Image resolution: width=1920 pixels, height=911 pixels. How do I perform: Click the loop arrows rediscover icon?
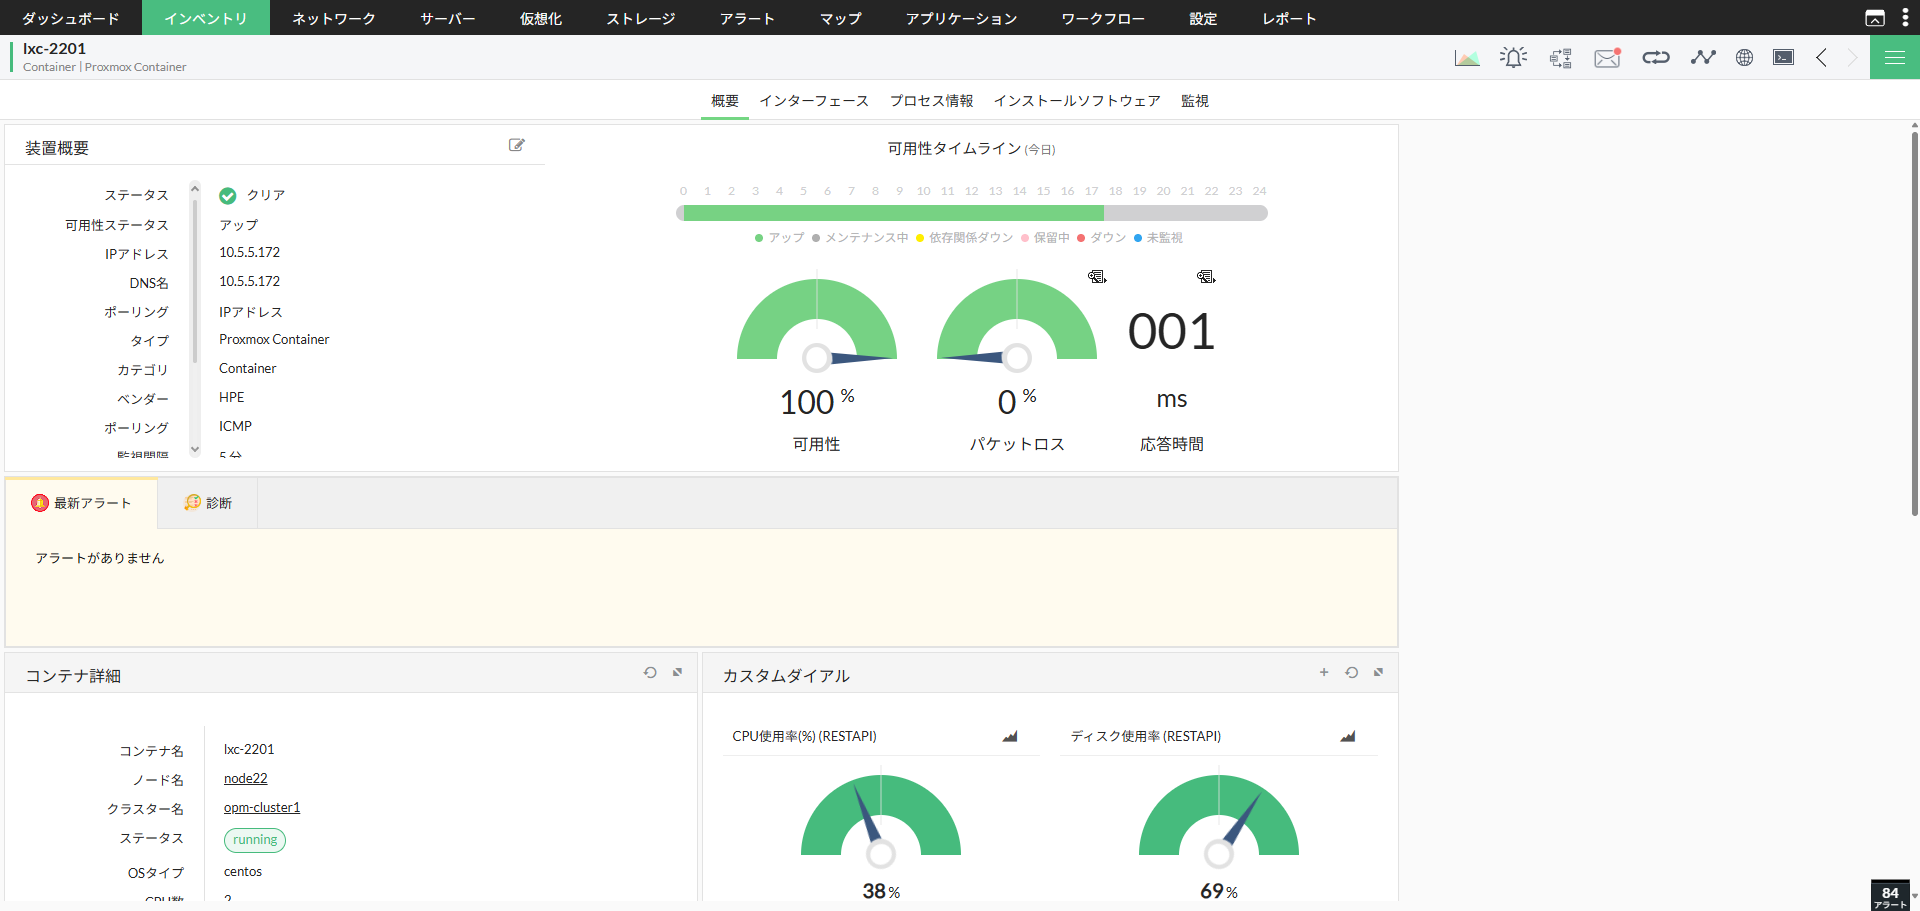click(1656, 58)
